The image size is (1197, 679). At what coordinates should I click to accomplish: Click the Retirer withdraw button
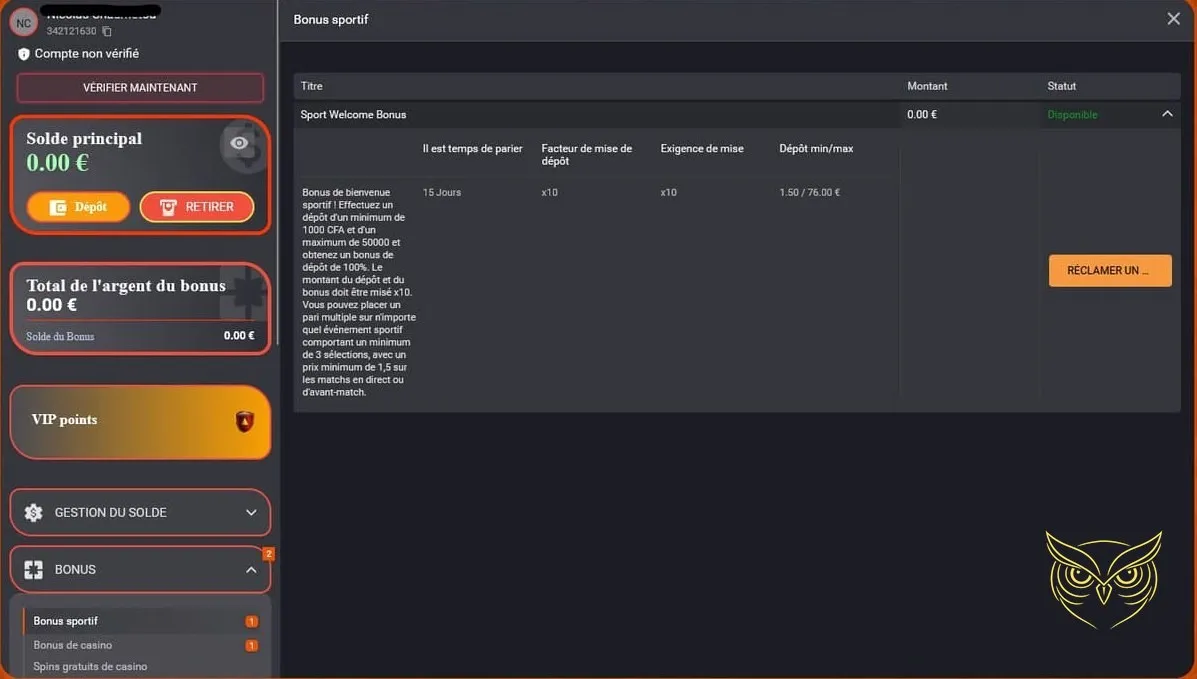pyautogui.click(x=197, y=207)
